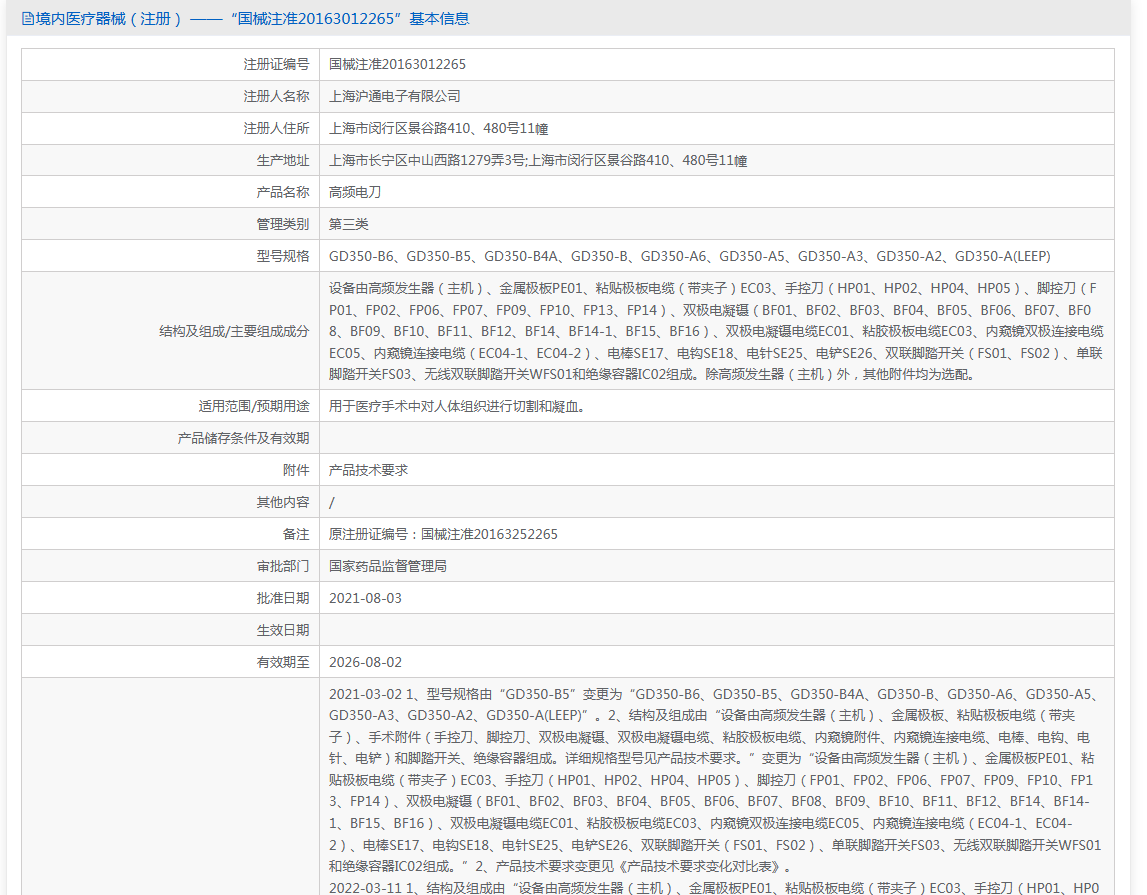This screenshot has height=895, width=1147.
Task: Click product name 高频电刀
Action: click(x=355, y=192)
